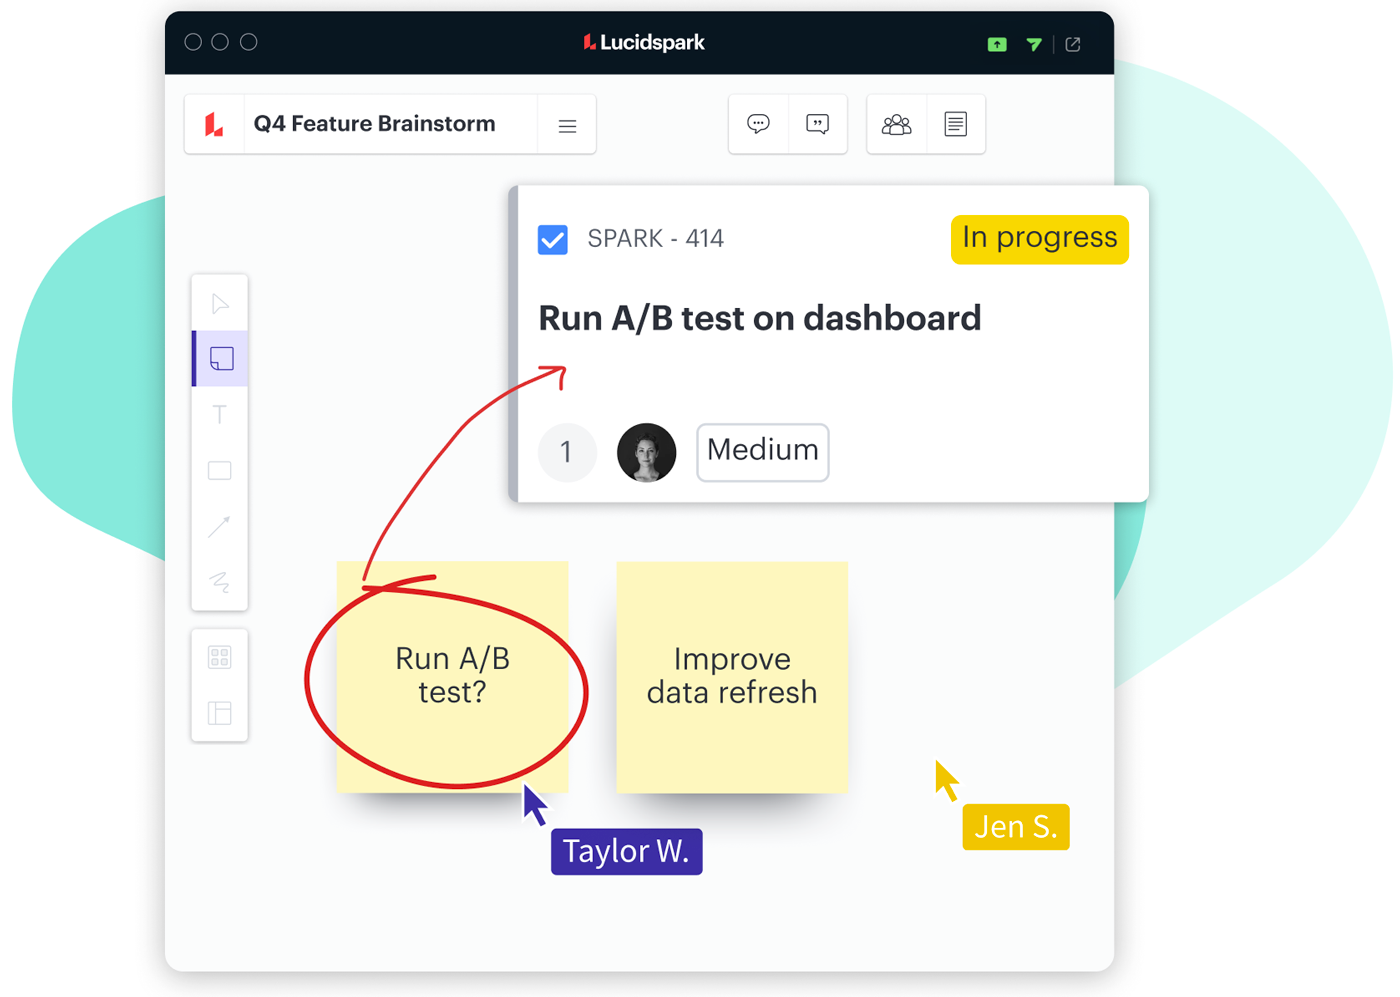Screen dimensions: 1400x997
Task: Select the Text tool
Action: (220, 414)
